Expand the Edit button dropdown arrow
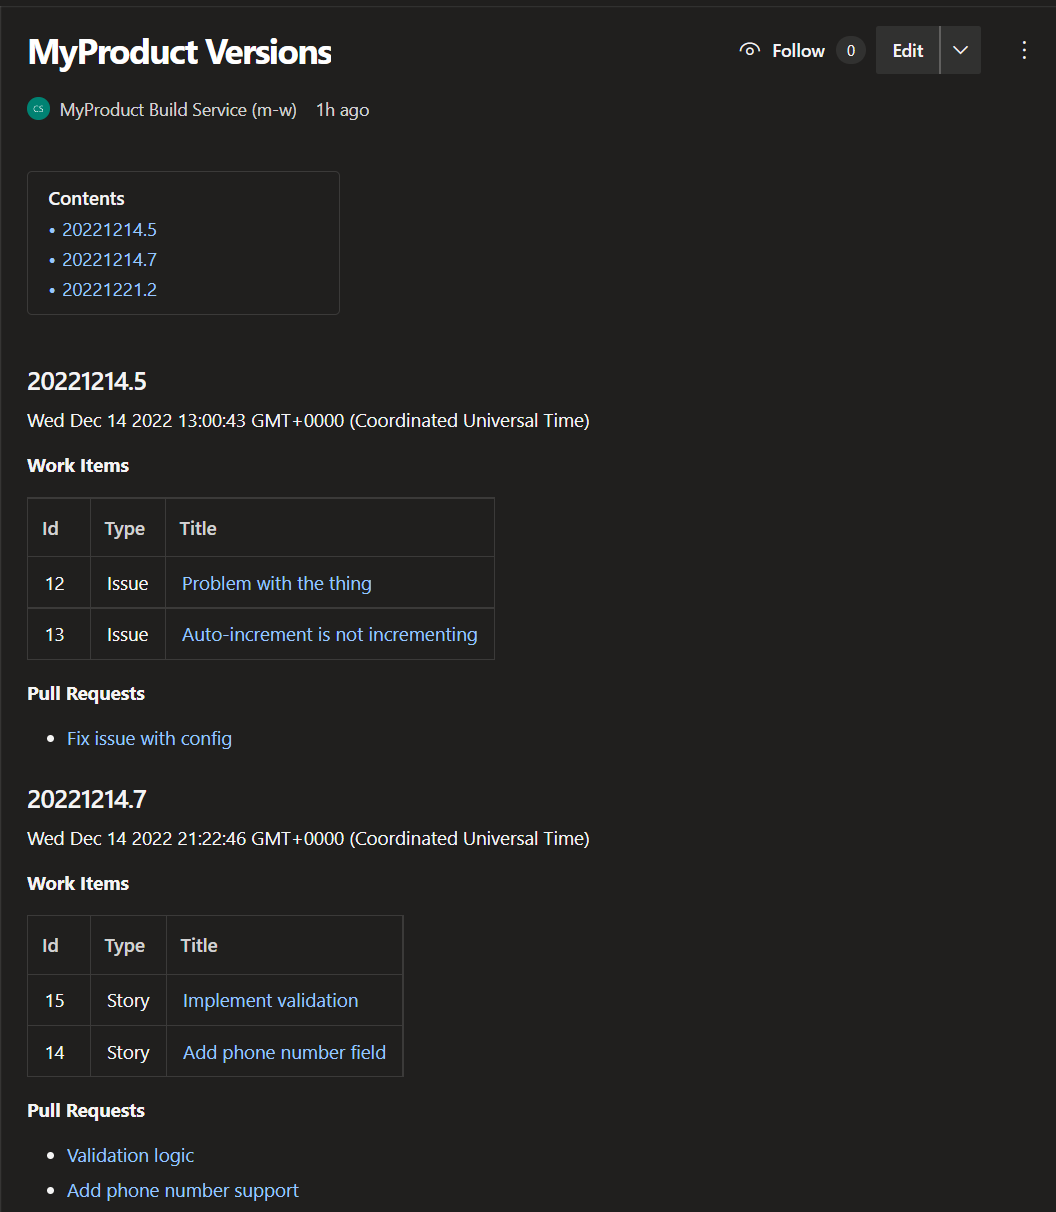The image size is (1056, 1212). point(960,51)
